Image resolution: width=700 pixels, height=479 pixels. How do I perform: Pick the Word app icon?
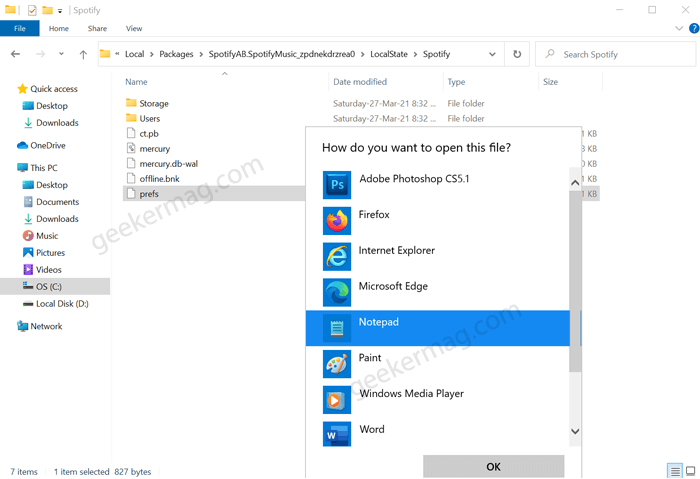click(337, 434)
